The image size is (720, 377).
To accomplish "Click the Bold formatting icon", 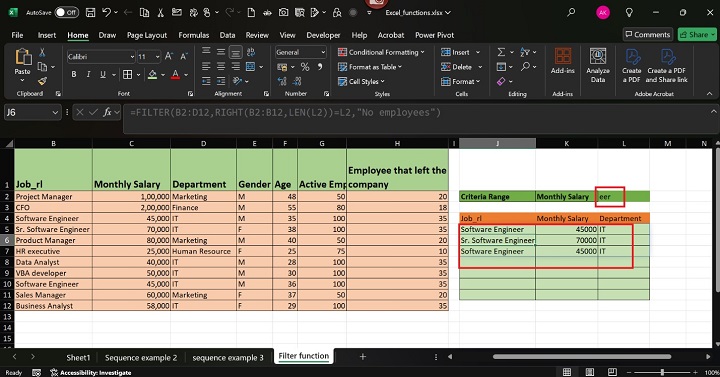I will 73,74.
